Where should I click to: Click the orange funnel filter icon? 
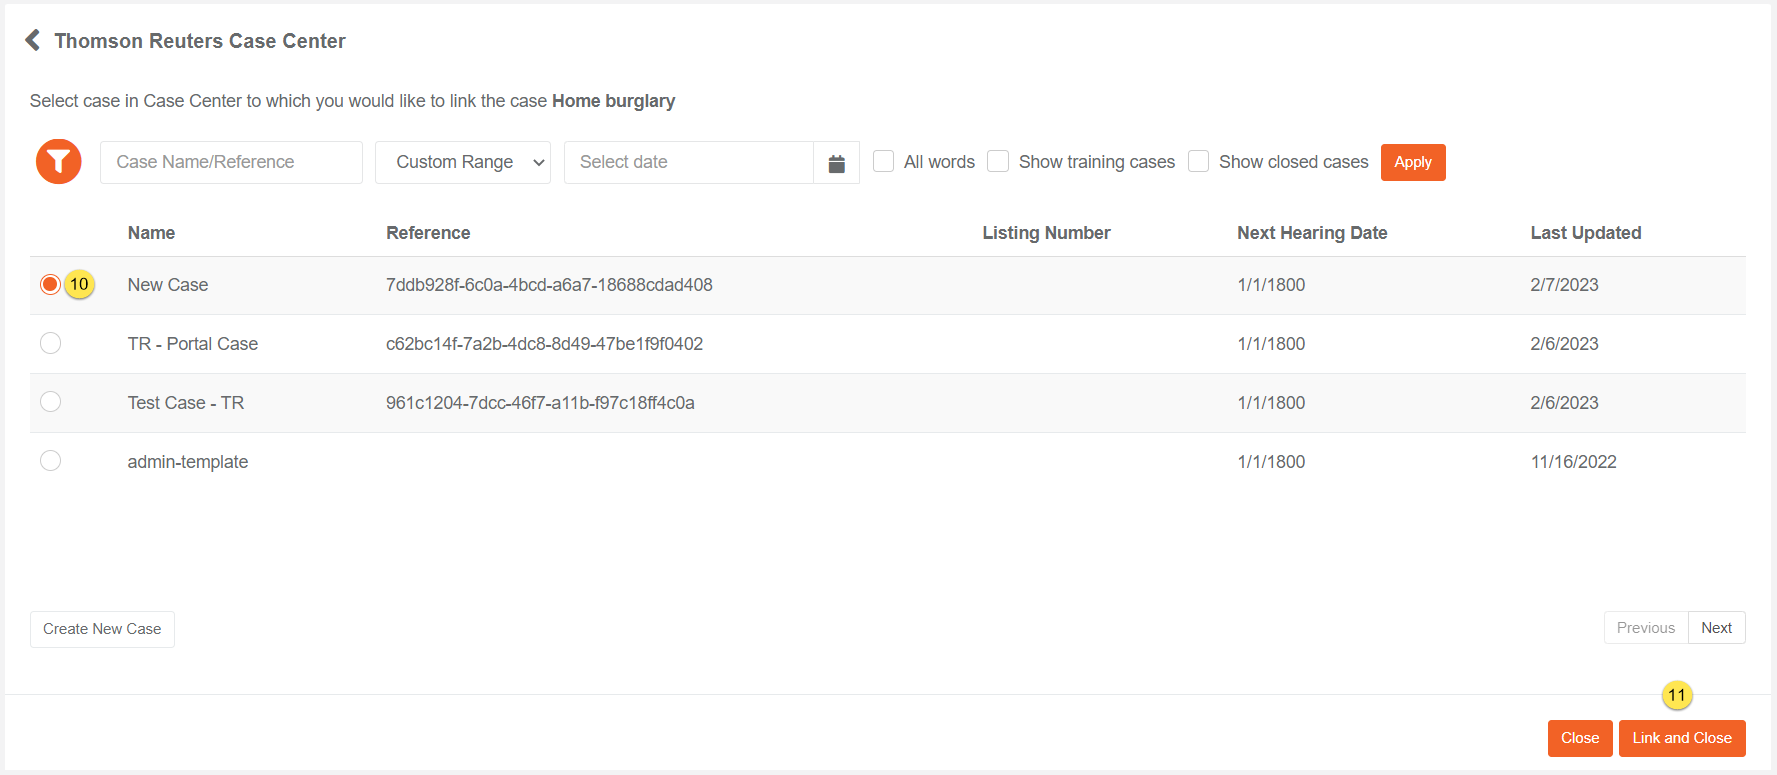(59, 162)
